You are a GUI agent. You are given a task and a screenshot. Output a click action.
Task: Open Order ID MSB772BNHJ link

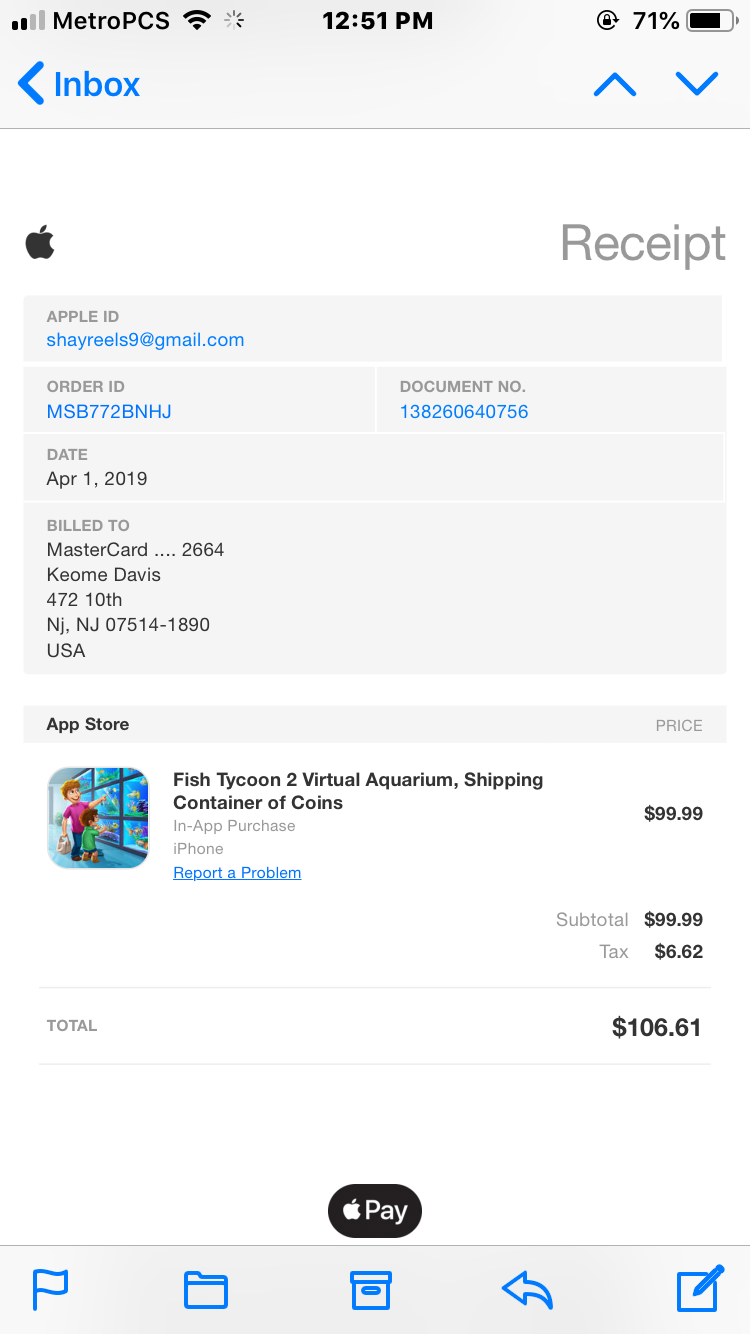pos(109,411)
